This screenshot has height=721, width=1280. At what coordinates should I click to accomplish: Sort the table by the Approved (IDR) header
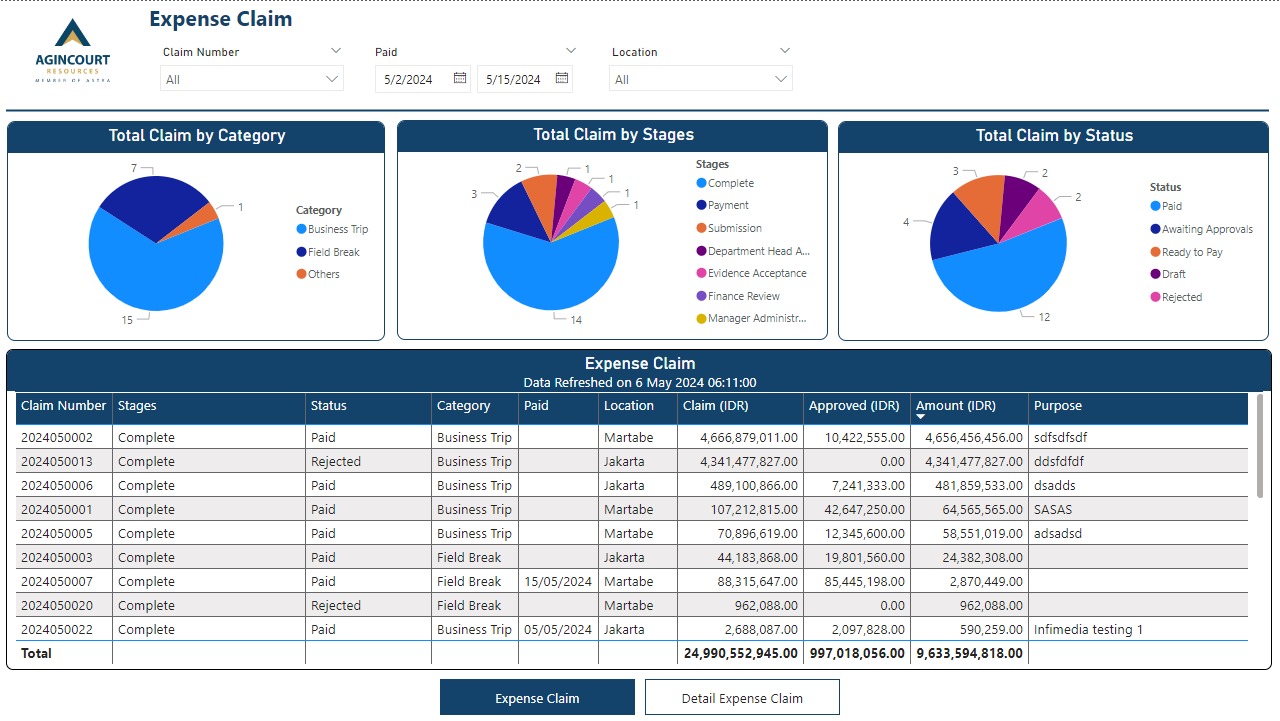(x=854, y=407)
